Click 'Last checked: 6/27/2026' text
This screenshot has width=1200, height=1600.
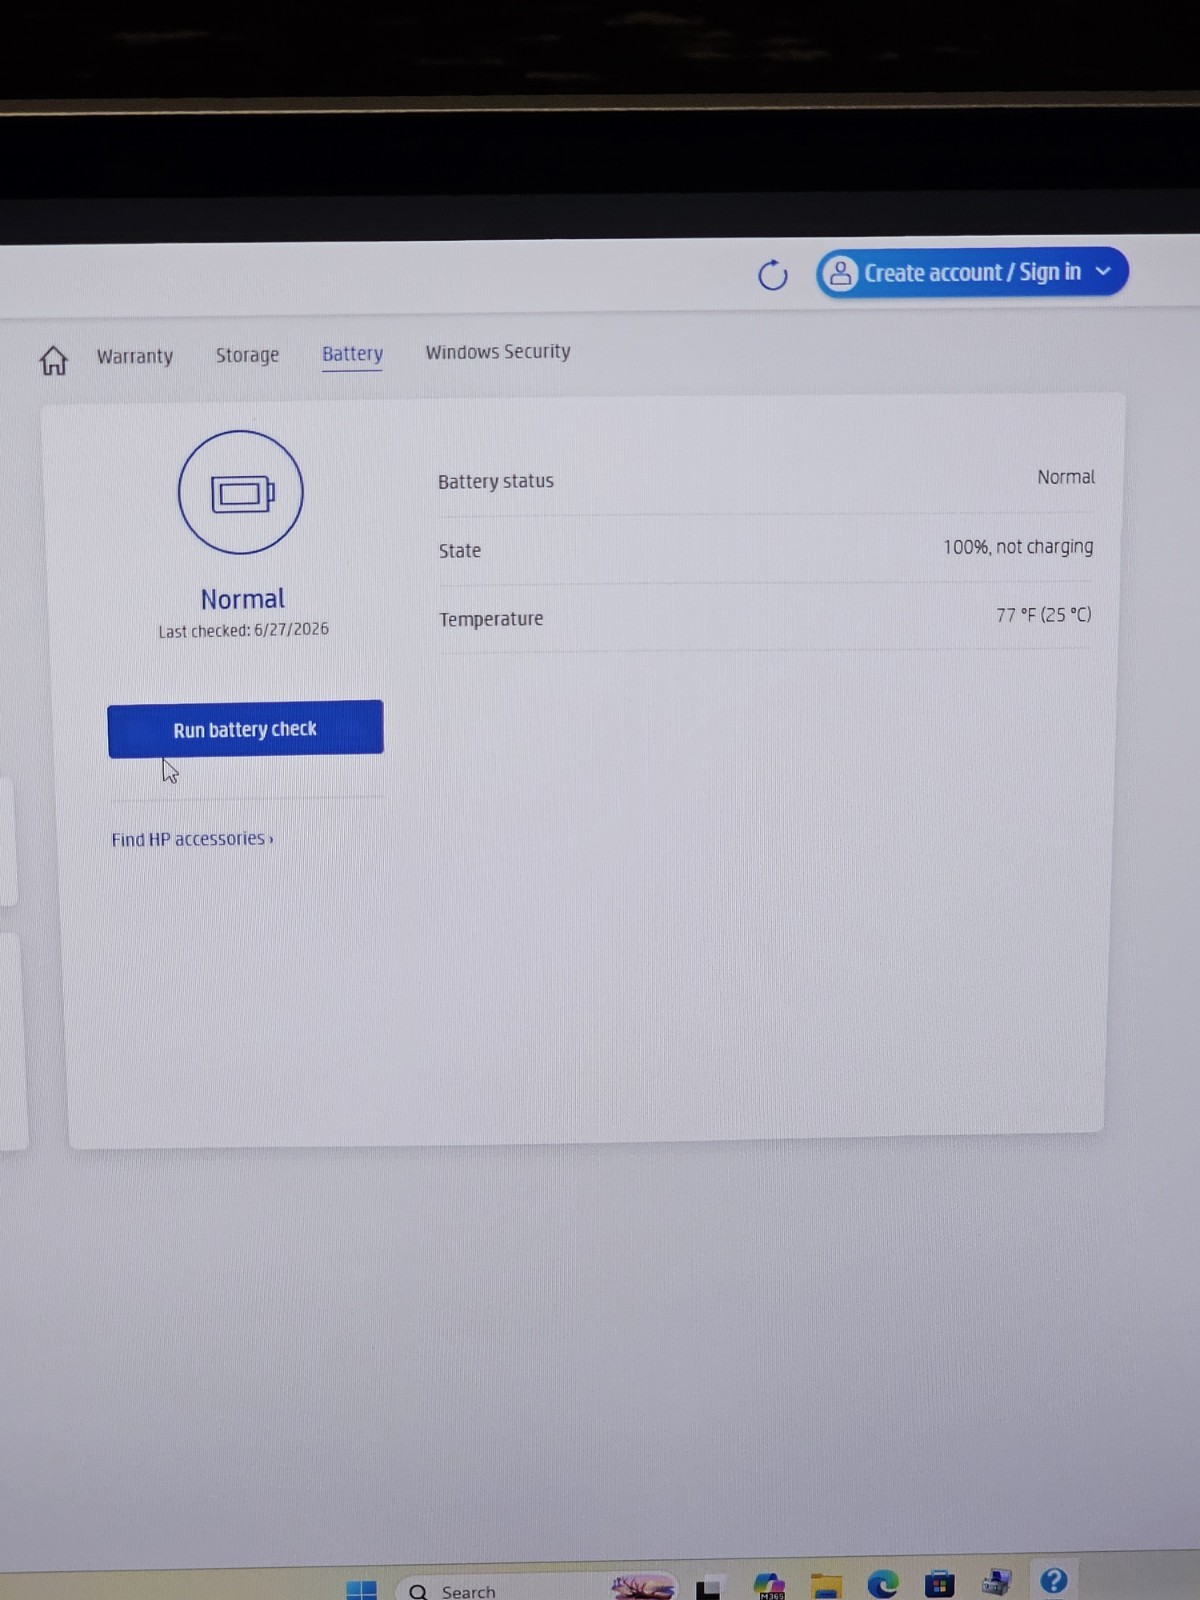(x=243, y=630)
